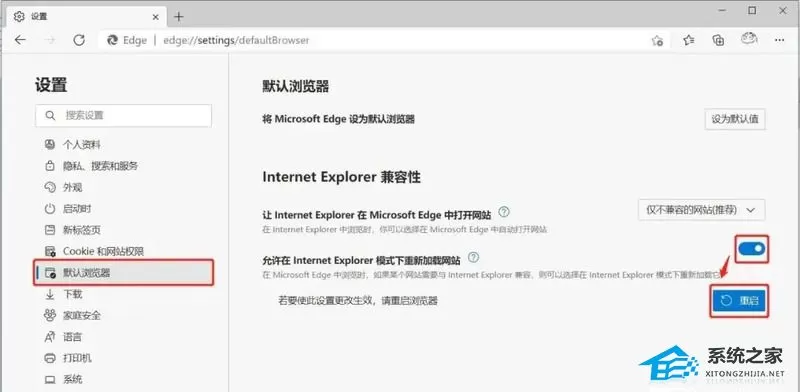Open the Collections icon
Screen dimensions: 800x392
[x=718, y=40]
